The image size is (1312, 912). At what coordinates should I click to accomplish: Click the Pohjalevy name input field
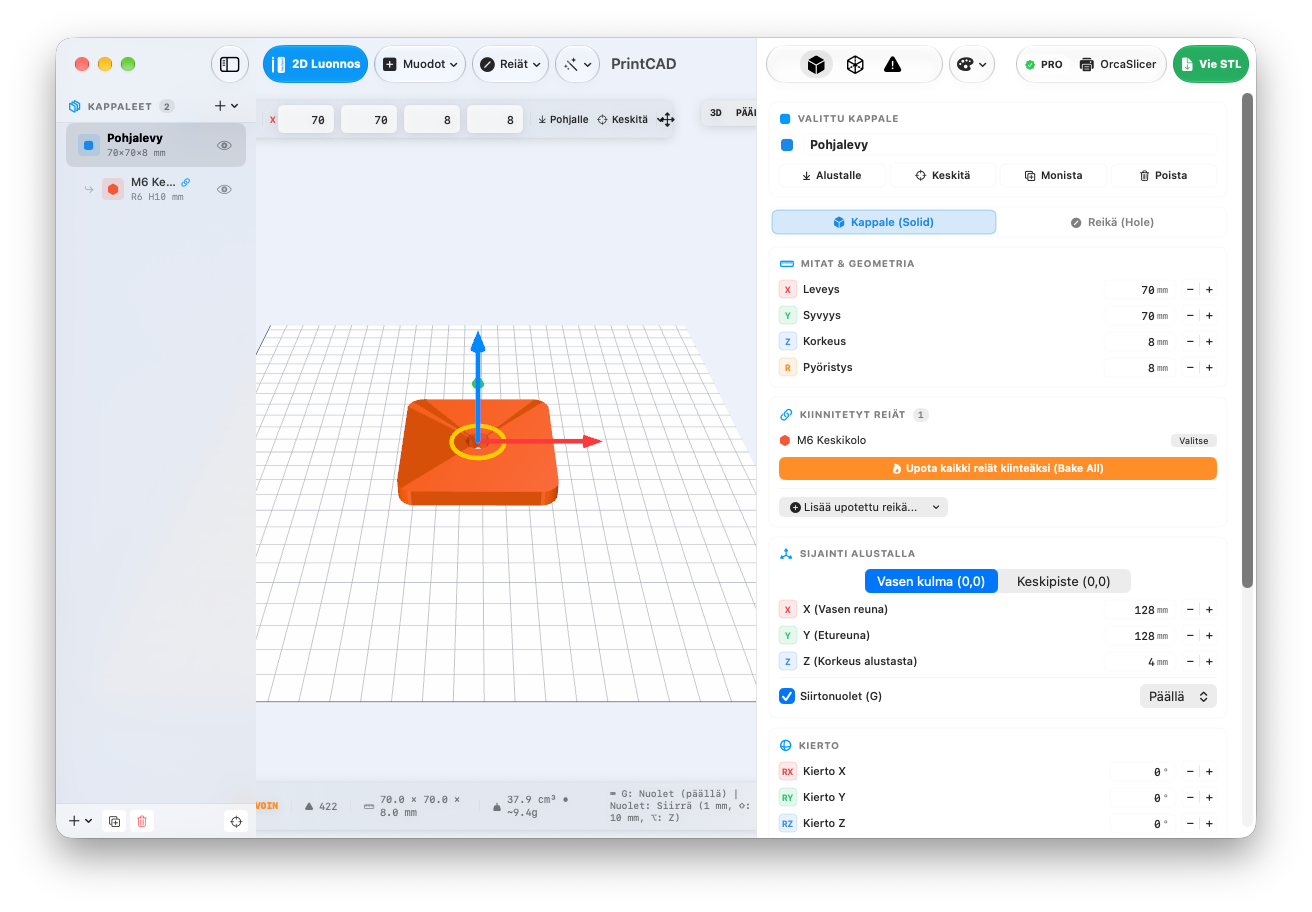click(x=1010, y=145)
